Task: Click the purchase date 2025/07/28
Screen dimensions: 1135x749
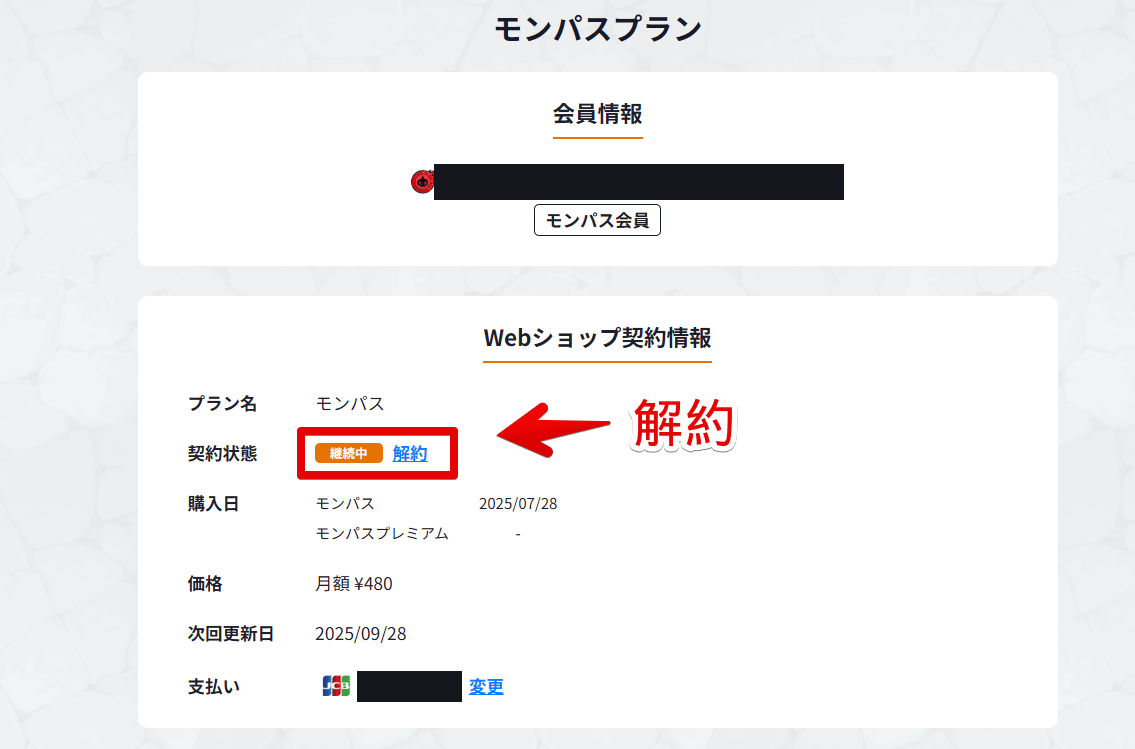Action: point(518,504)
